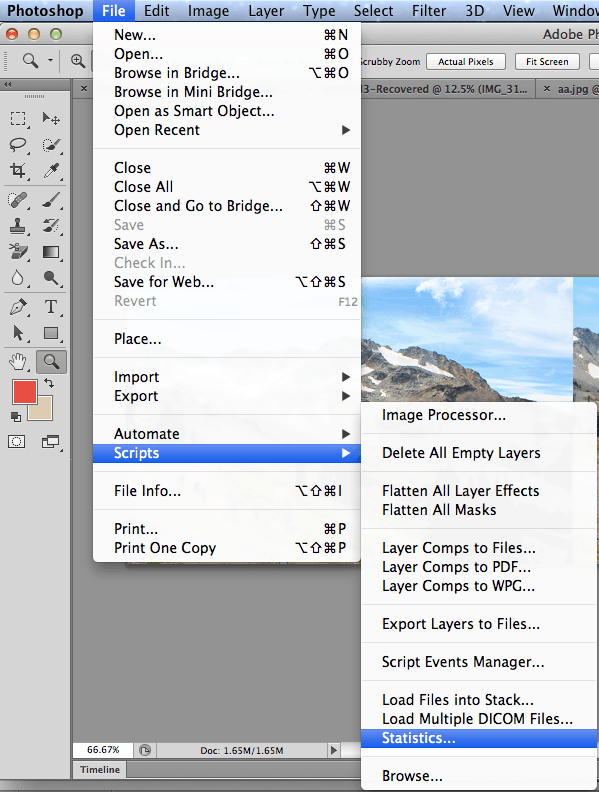Select the Clone Stamp tool
The width and height of the screenshot is (599, 792).
18,226
